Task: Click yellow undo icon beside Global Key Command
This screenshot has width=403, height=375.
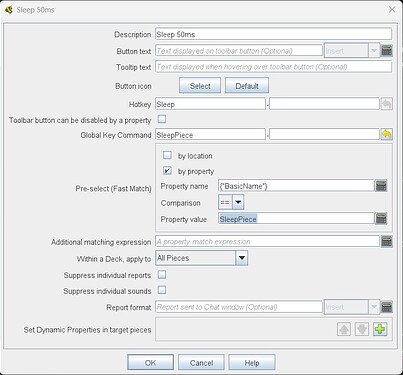Action: click(387, 135)
